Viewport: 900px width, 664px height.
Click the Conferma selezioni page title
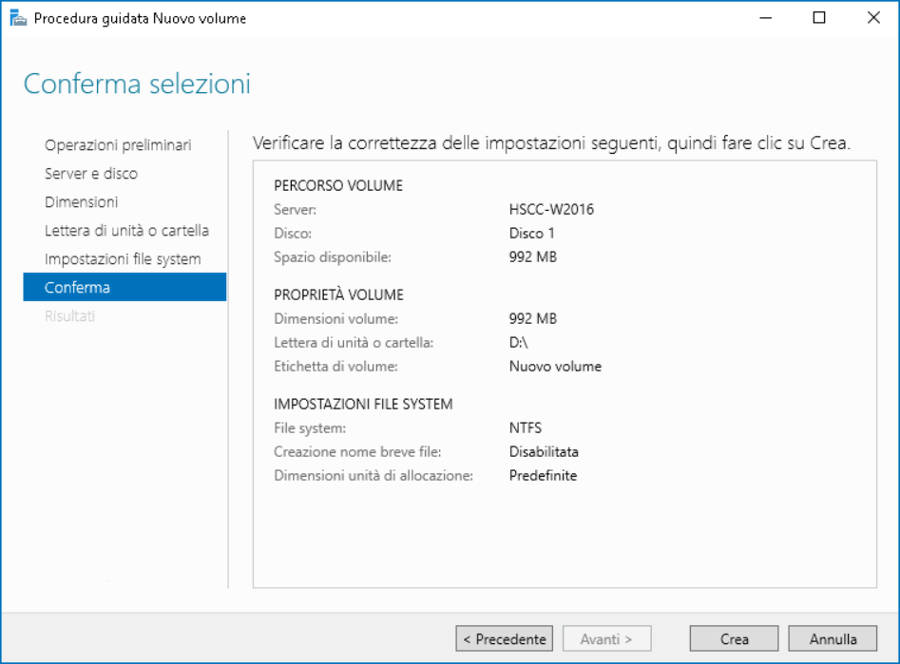tap(137, 84)
